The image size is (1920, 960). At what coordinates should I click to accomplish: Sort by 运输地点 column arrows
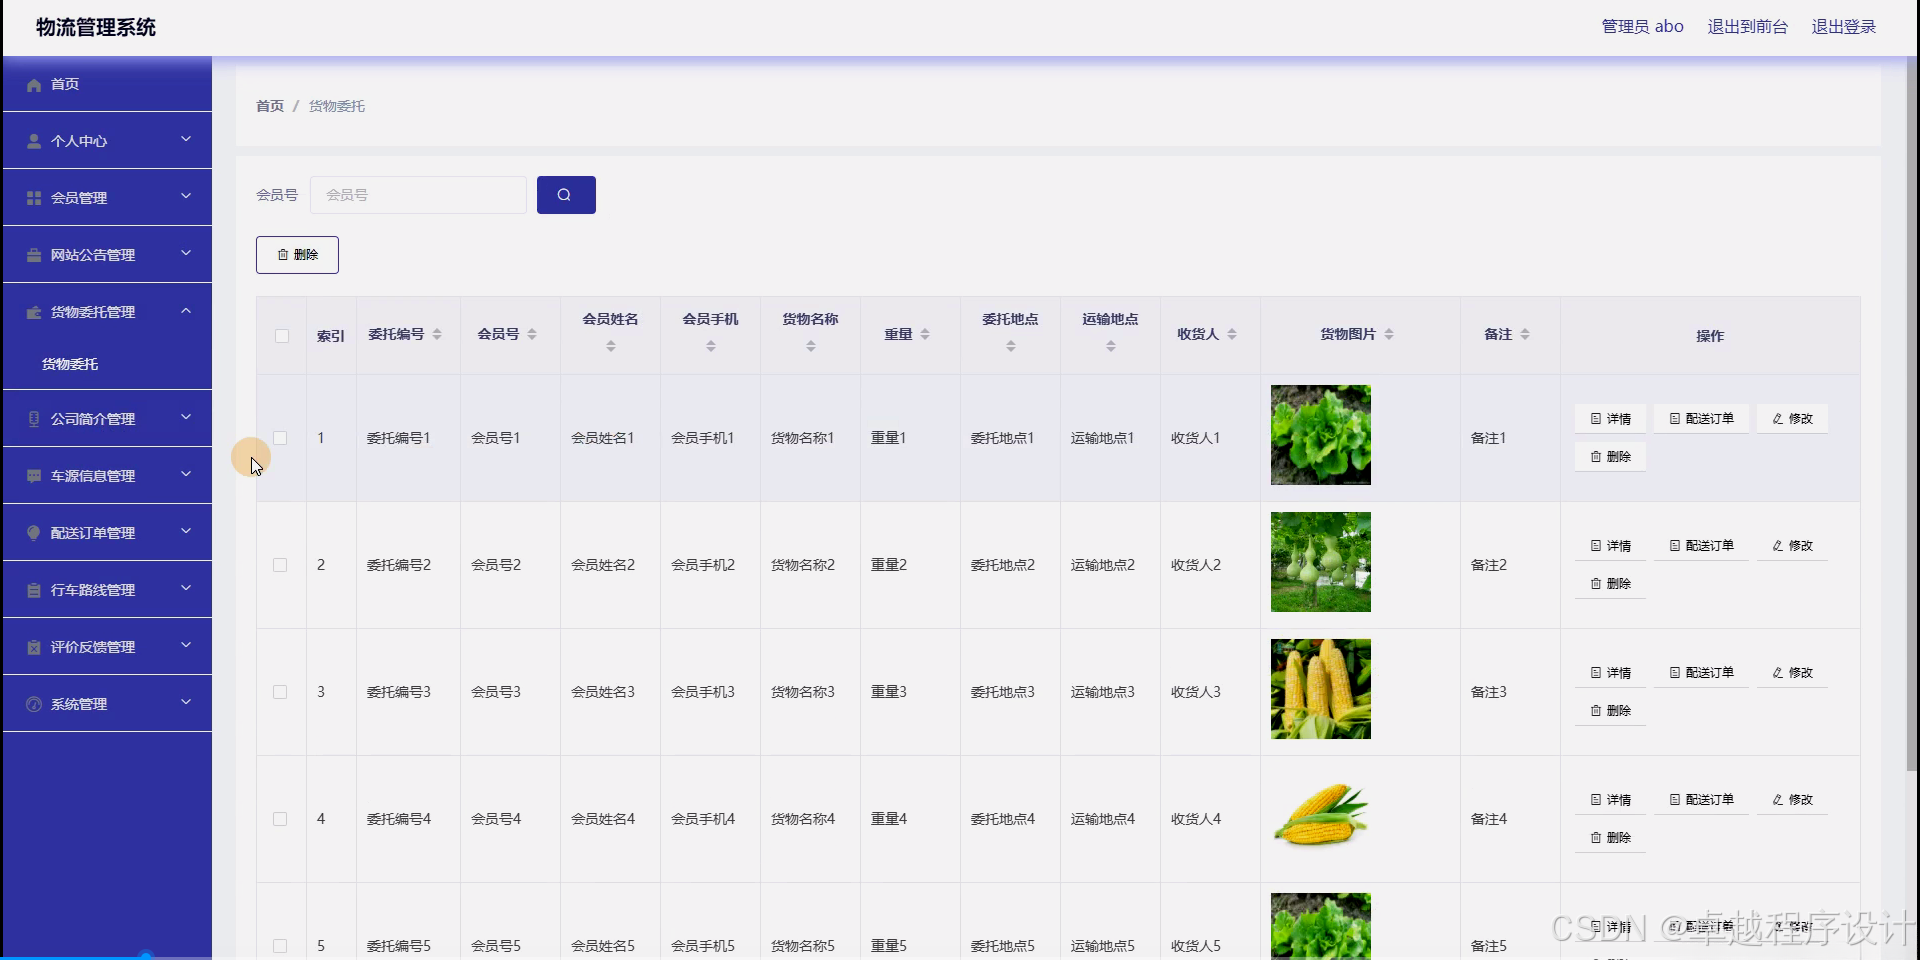(1111, 346)
